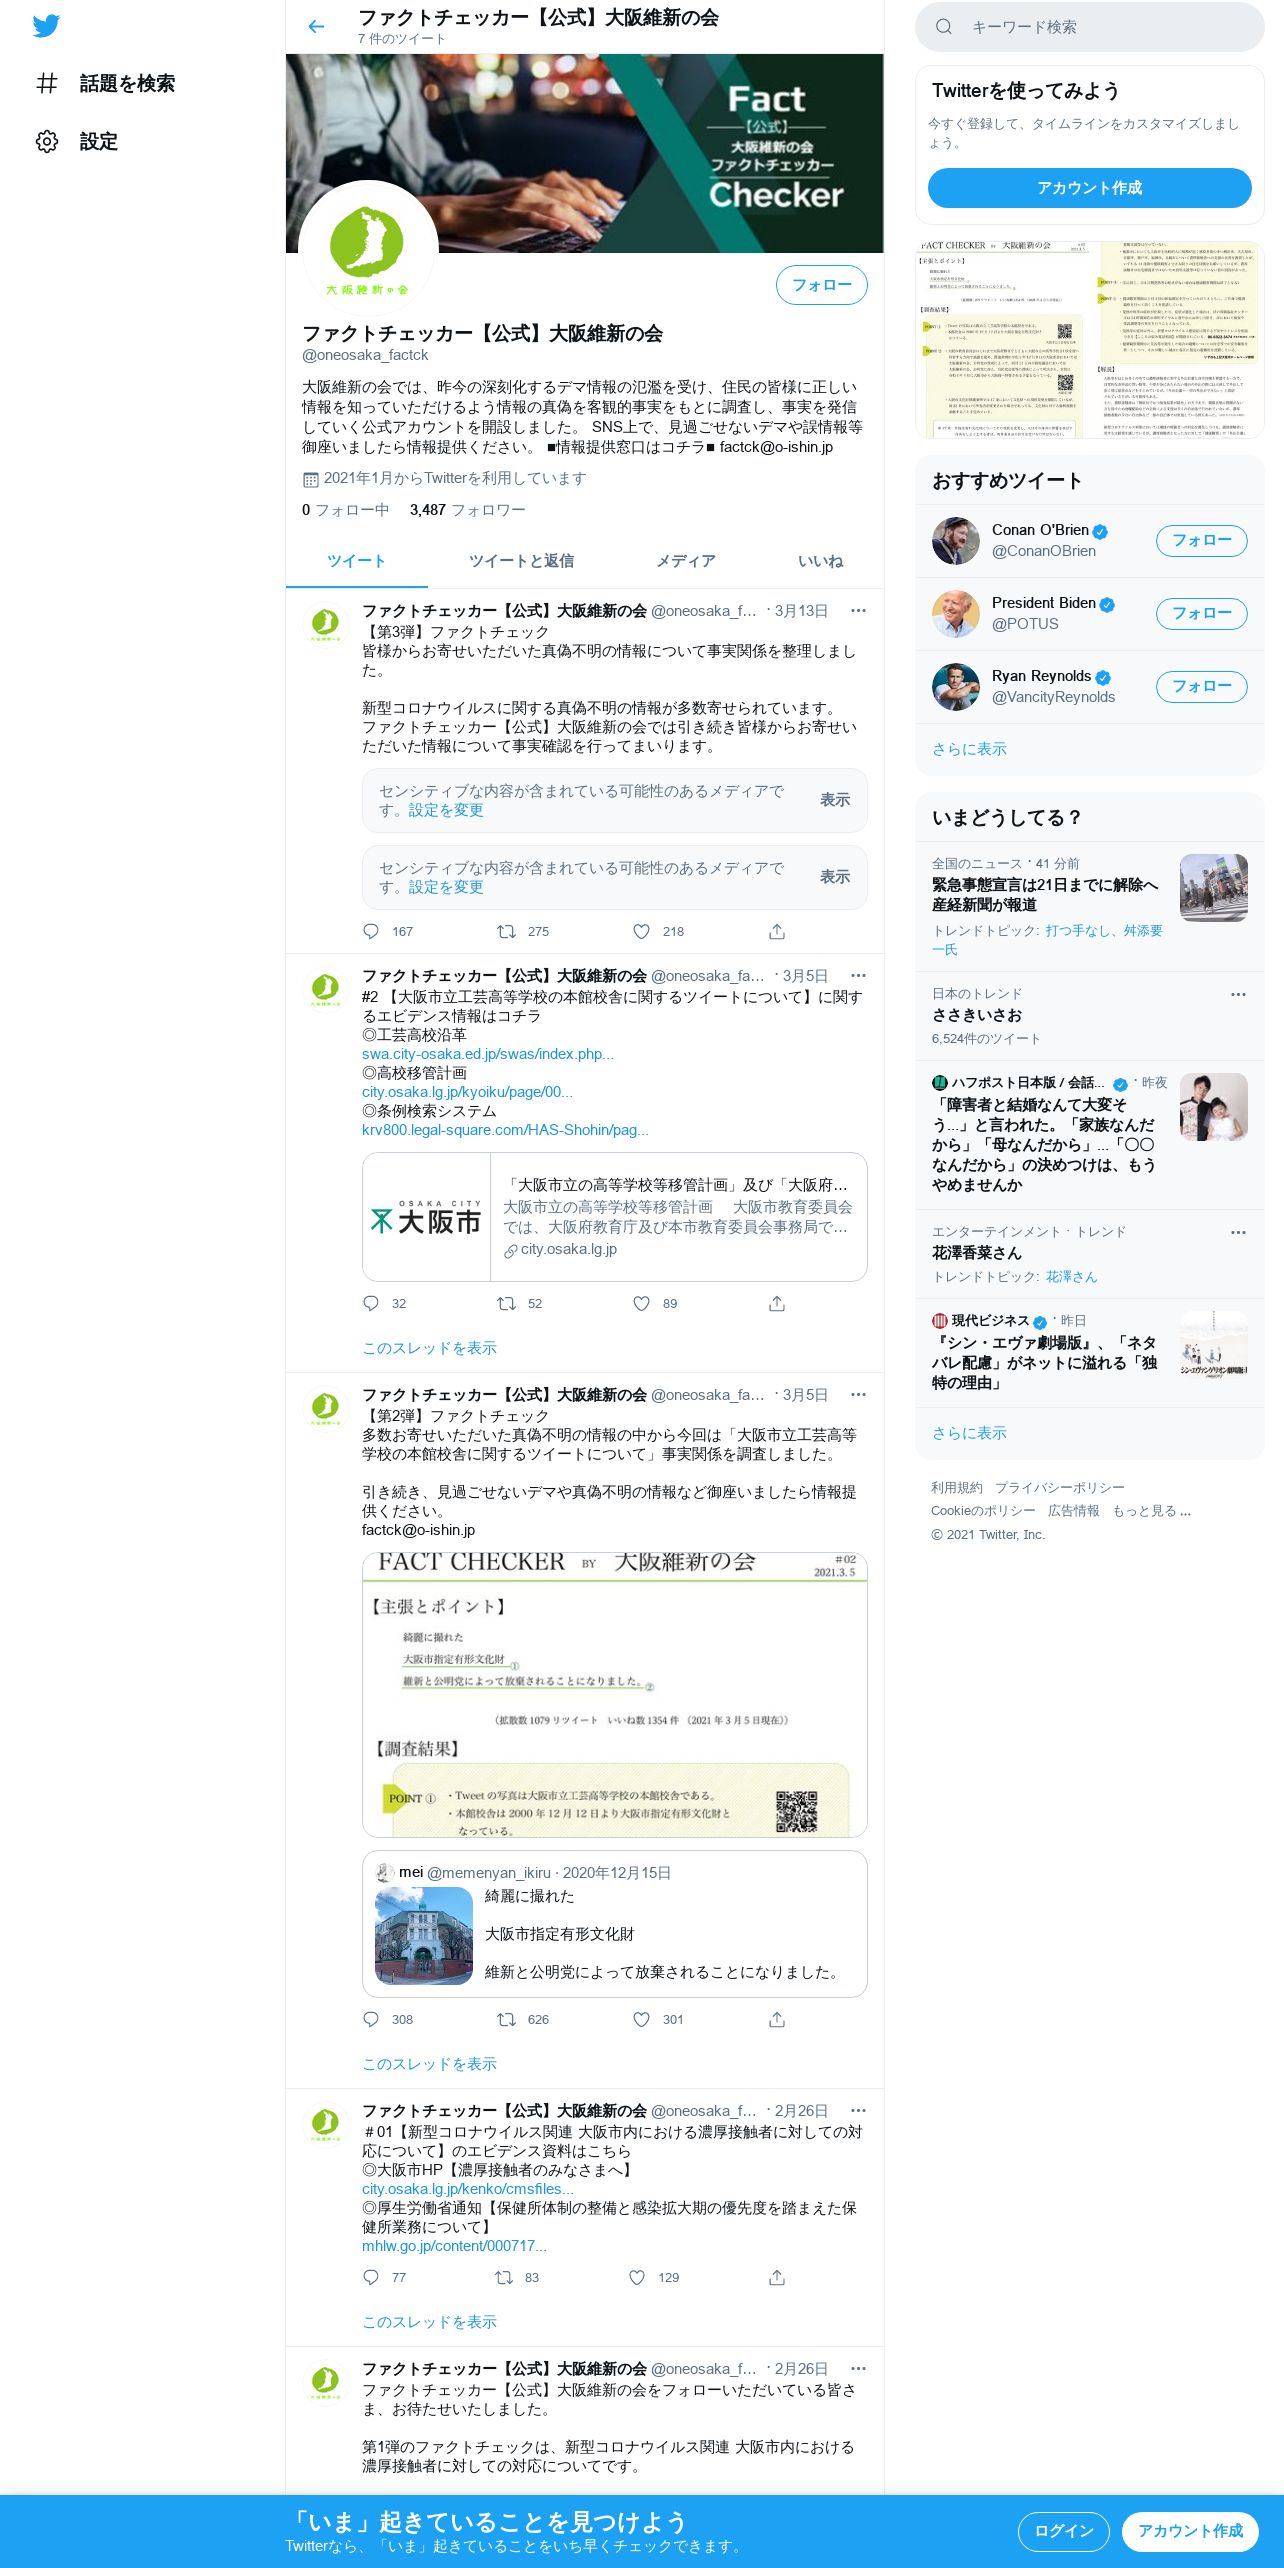Expand もっと見る footer menu
Image resolution: width=1284 pixels, height=2568 pixels.
click(1152, 1510)
